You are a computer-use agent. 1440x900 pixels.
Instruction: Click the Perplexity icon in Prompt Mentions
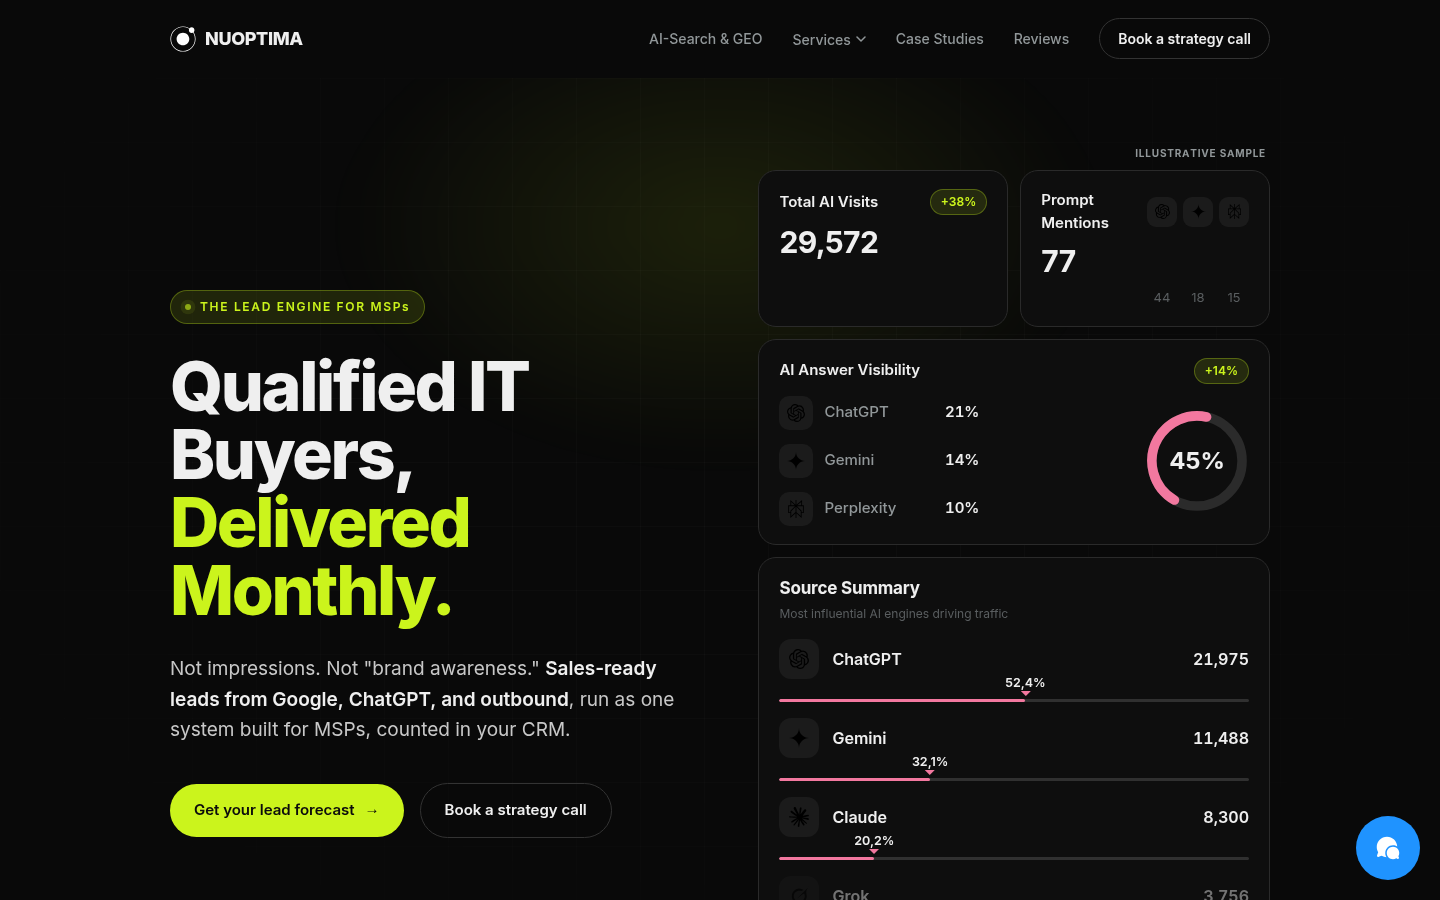(x=1234, y=212)
